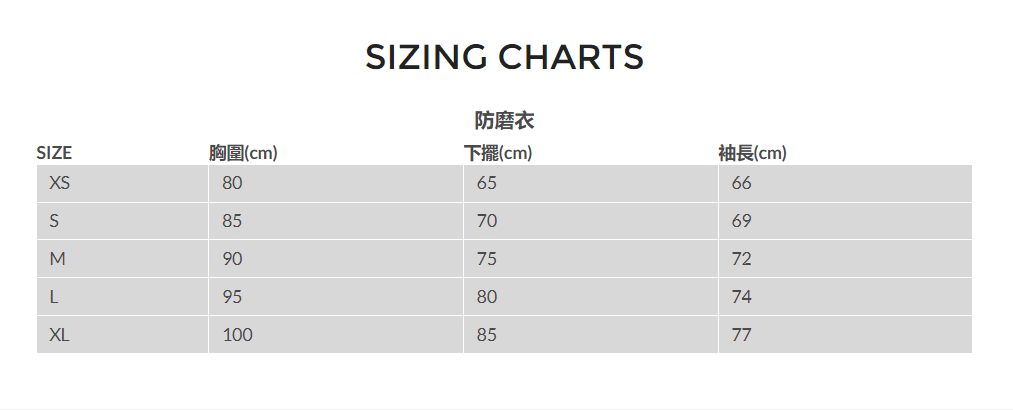Viewport: 1013px width, 410px height.
Task: Select the L size row label
Action: click(54, 297)
